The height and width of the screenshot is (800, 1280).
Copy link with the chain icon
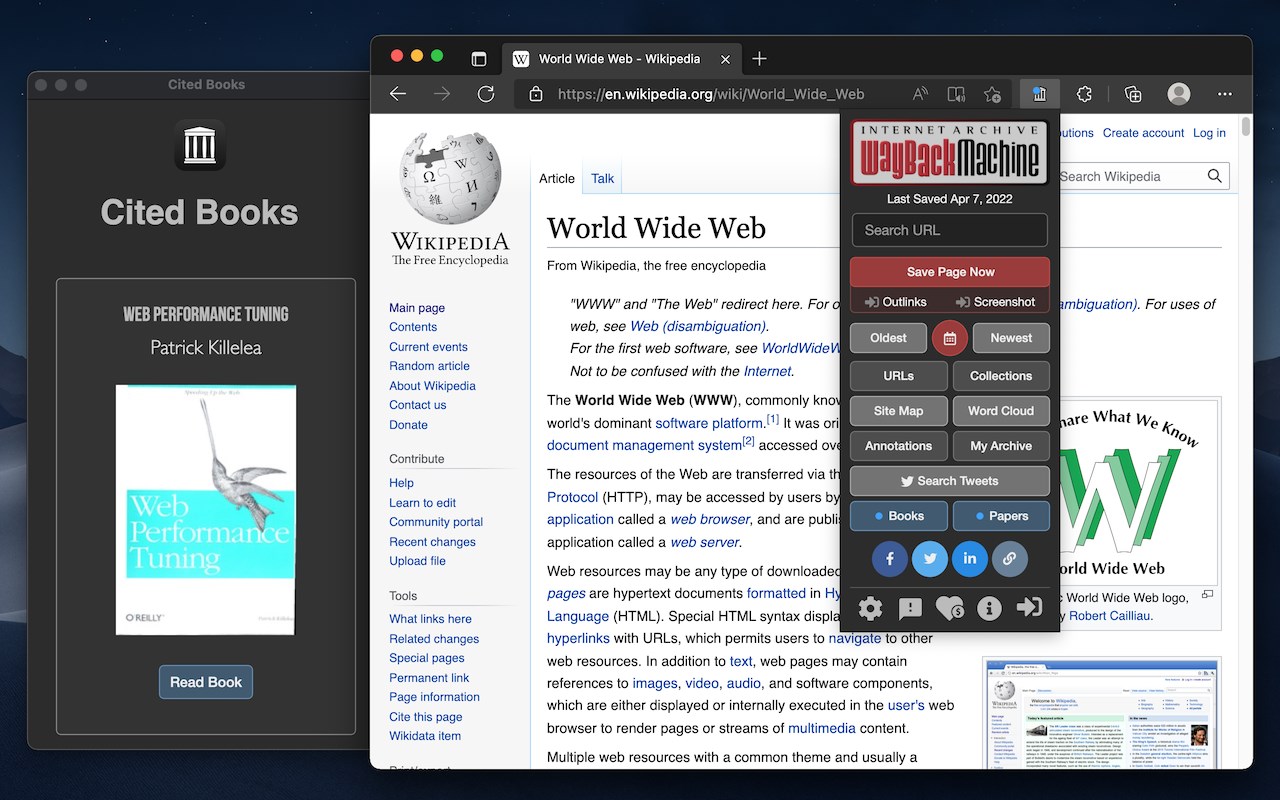click(x=1009, y=559)
